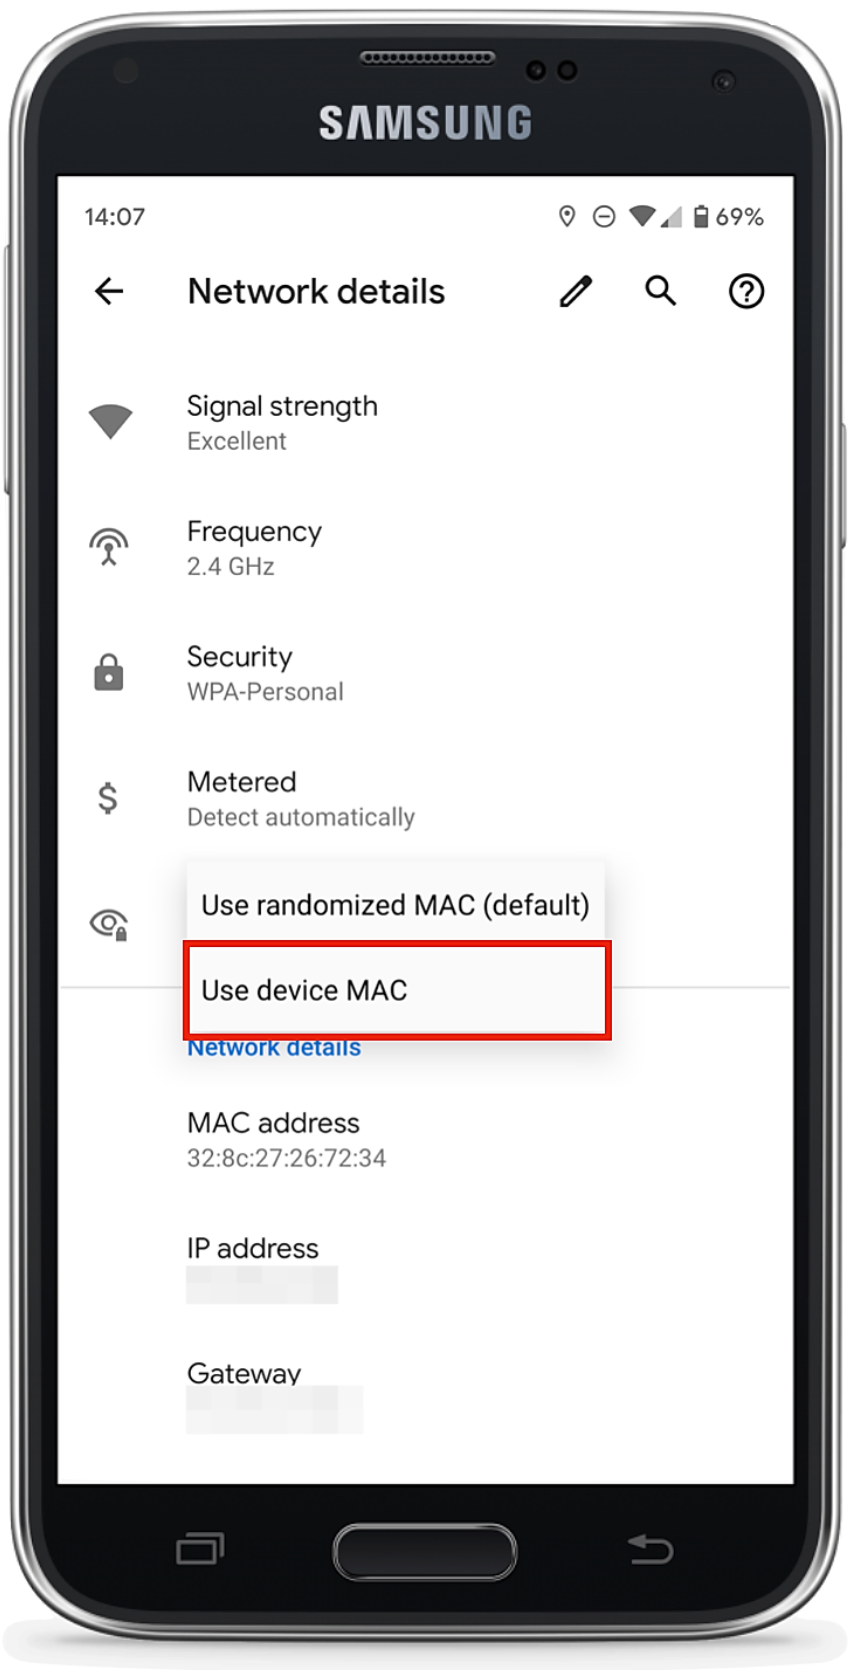The width and height of the screenshot is (852, 1670).
Task: Tap the battery icon in status bar
Action: (702, 216)
